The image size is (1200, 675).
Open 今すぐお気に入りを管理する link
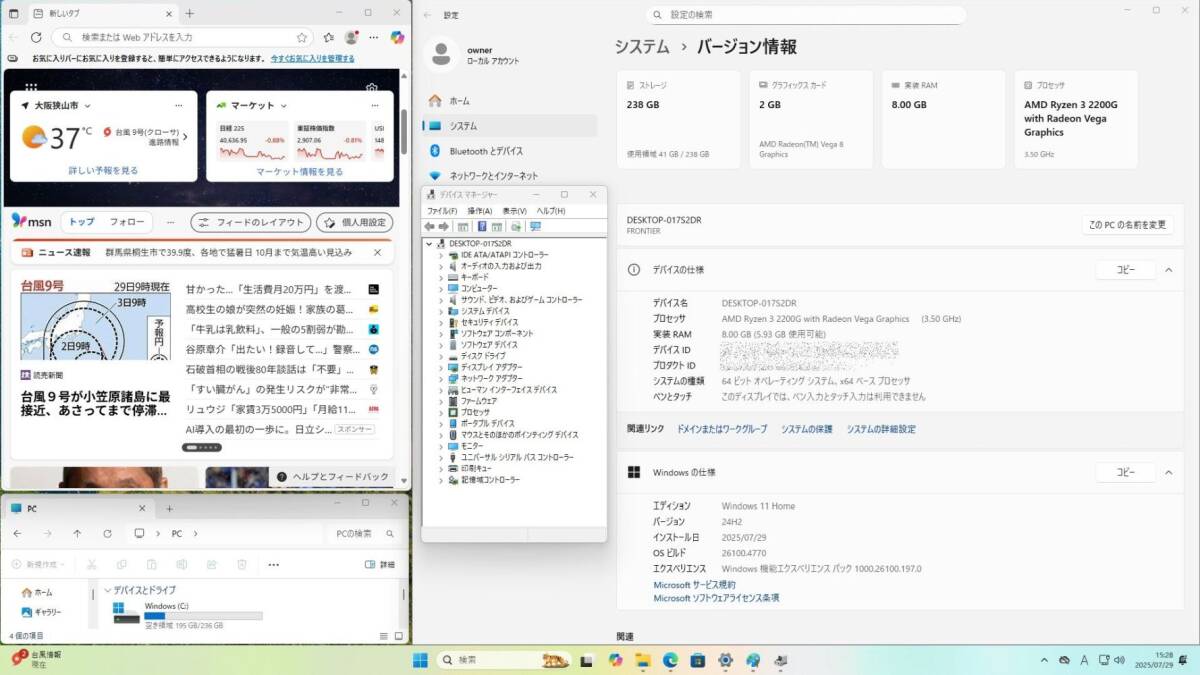tap(311, 59)
